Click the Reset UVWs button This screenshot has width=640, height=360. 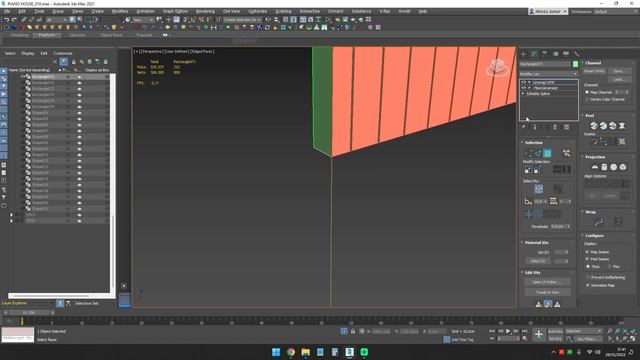click(594, 71)
